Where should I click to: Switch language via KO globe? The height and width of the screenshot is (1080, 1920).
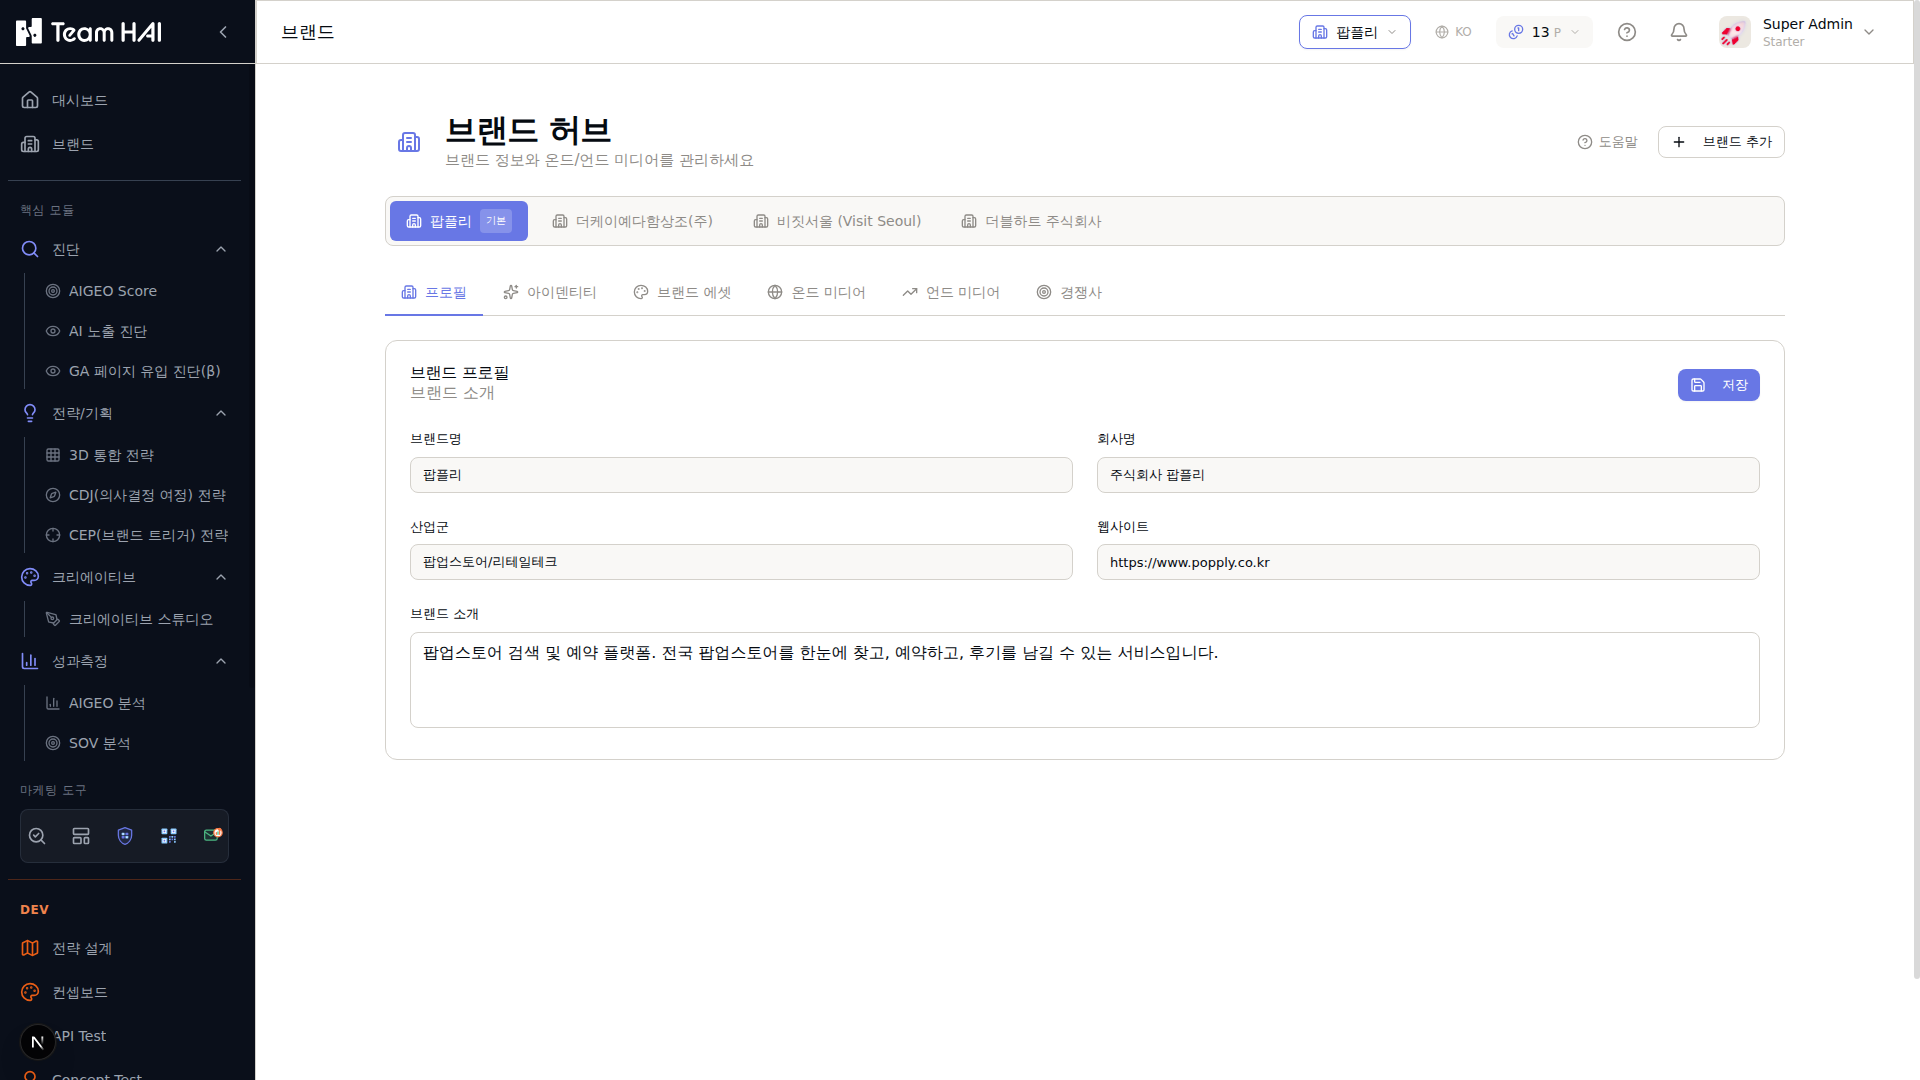point(1453,32)
